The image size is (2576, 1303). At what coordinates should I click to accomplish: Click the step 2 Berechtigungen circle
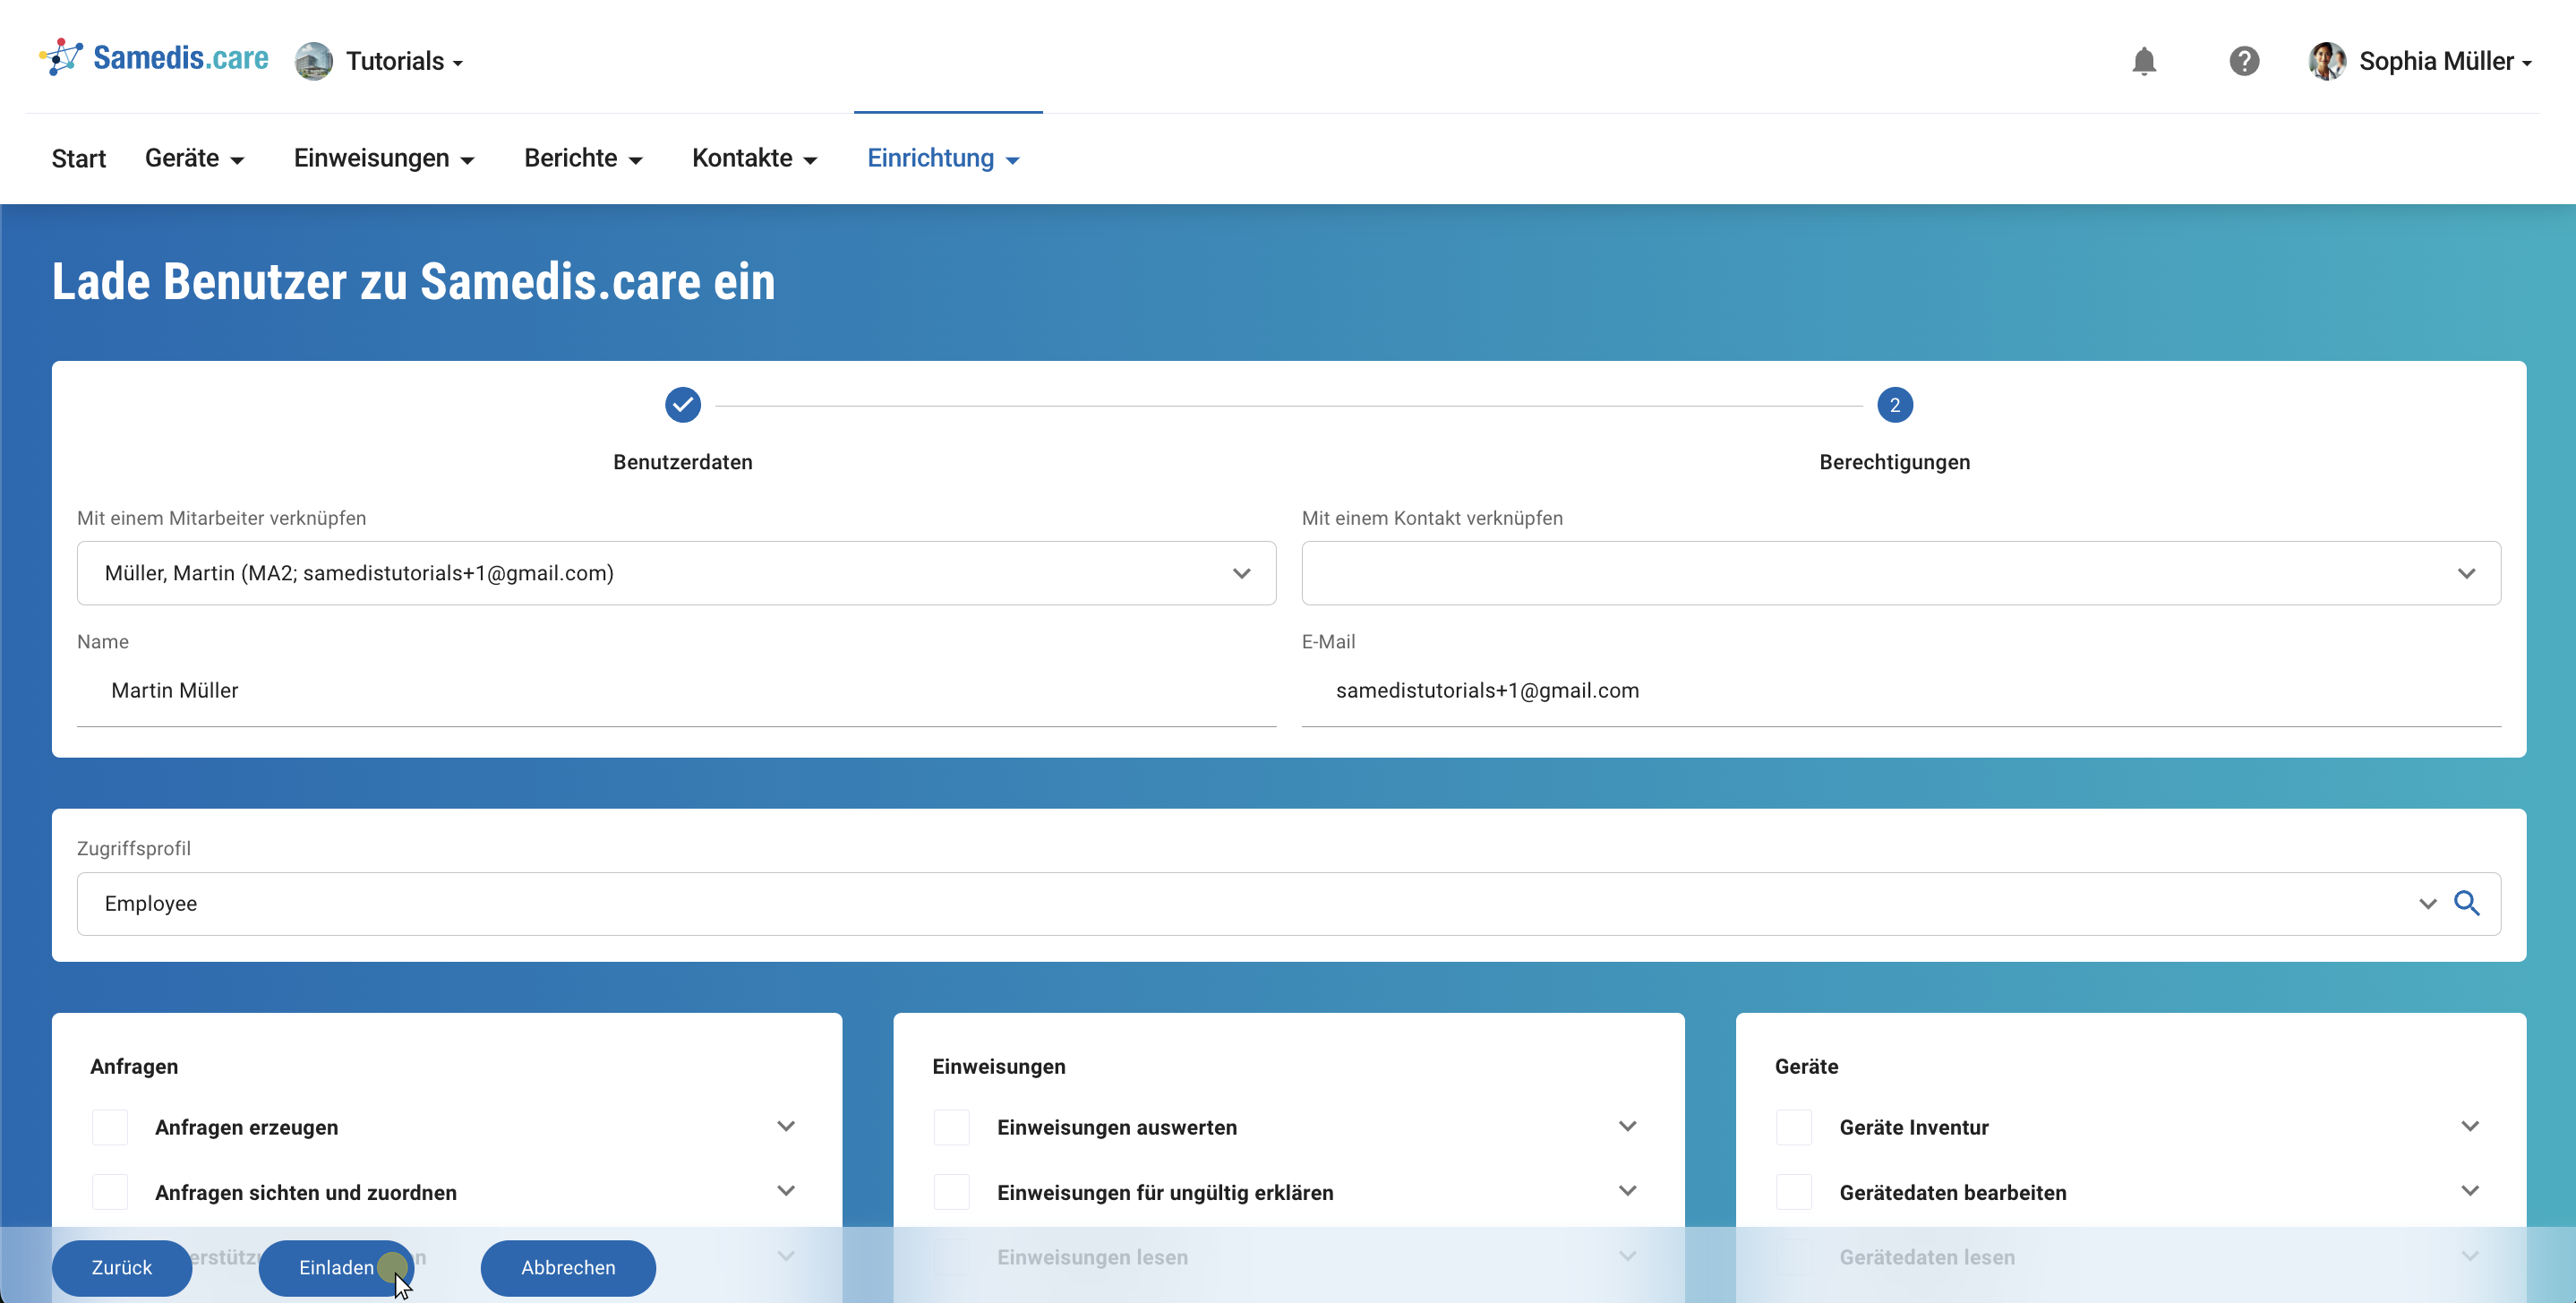pos(1894,405)
